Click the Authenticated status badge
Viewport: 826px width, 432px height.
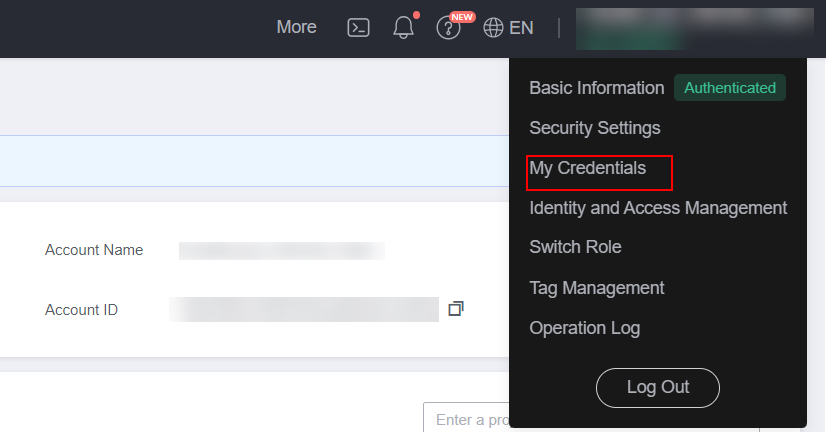[x=730, y=87]
